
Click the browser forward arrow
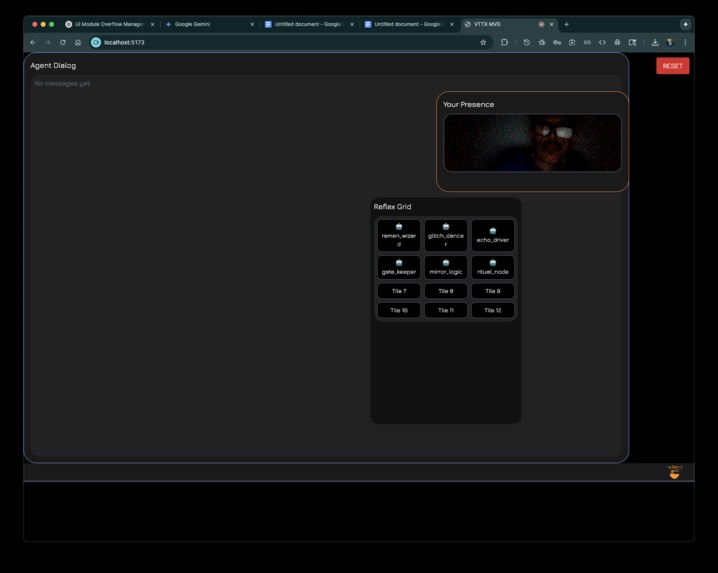point(48,42)
